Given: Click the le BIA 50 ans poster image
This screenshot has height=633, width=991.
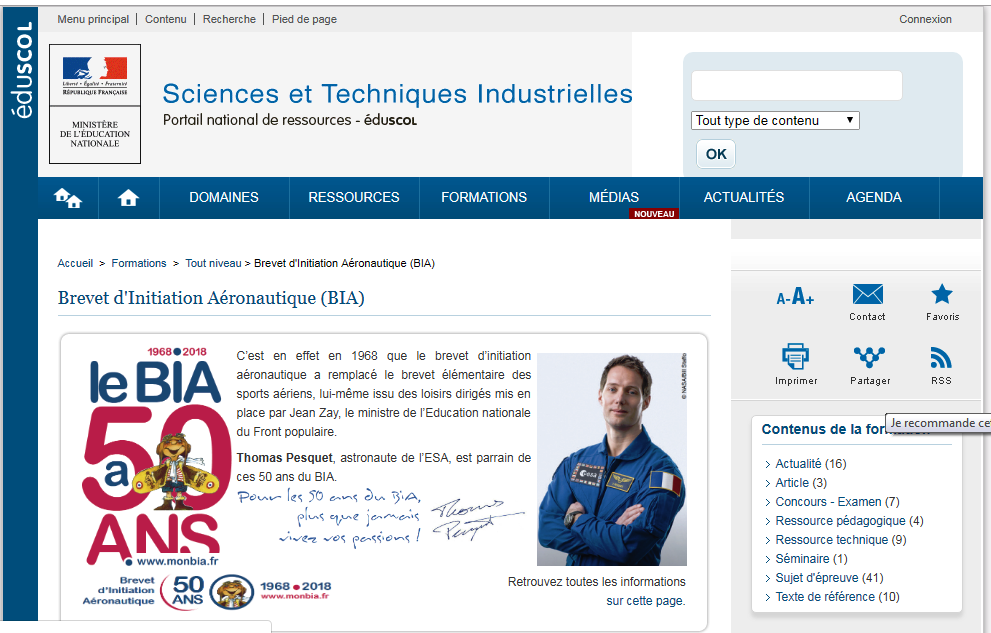Looking at the screenshot, I should [x=155, y=456].
